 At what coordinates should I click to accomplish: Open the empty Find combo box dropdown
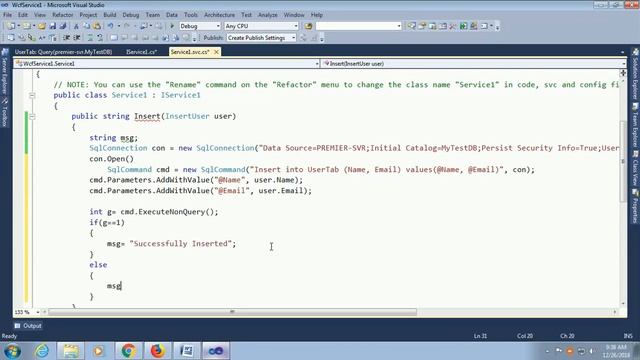399,26
